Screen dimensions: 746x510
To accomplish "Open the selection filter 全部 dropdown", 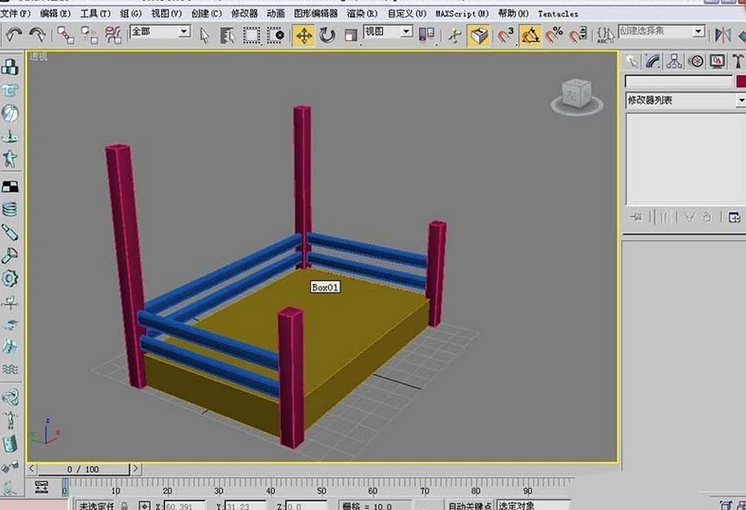I will (160, 32).
